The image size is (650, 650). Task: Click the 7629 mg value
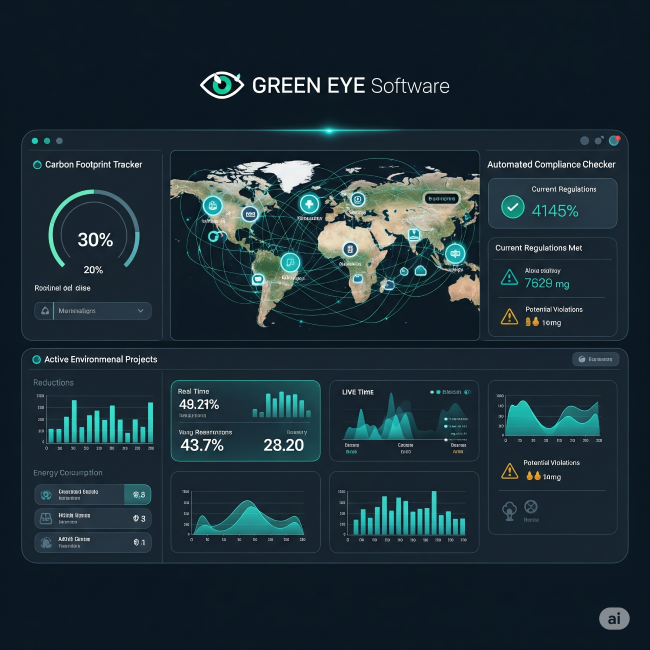[x=547, y=283]
